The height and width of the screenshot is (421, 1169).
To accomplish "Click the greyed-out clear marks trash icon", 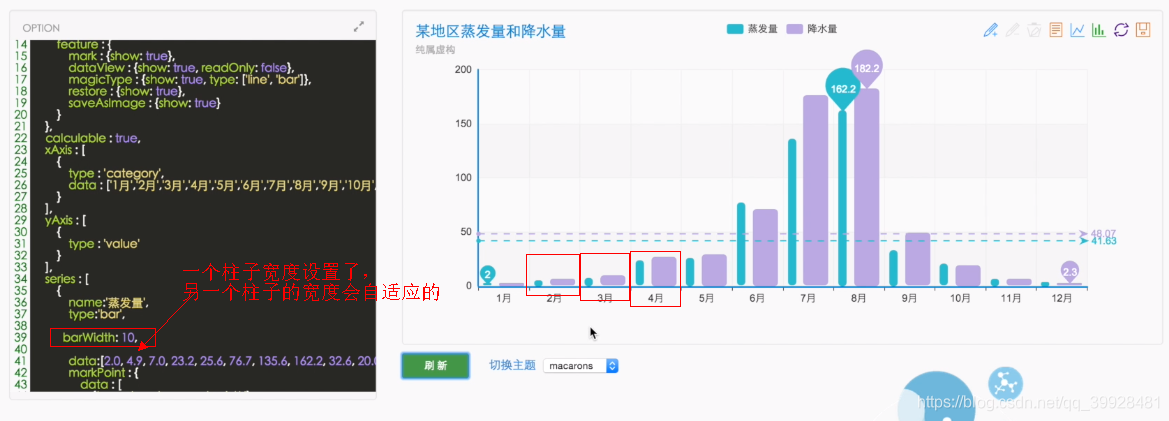I will 1034,30.
